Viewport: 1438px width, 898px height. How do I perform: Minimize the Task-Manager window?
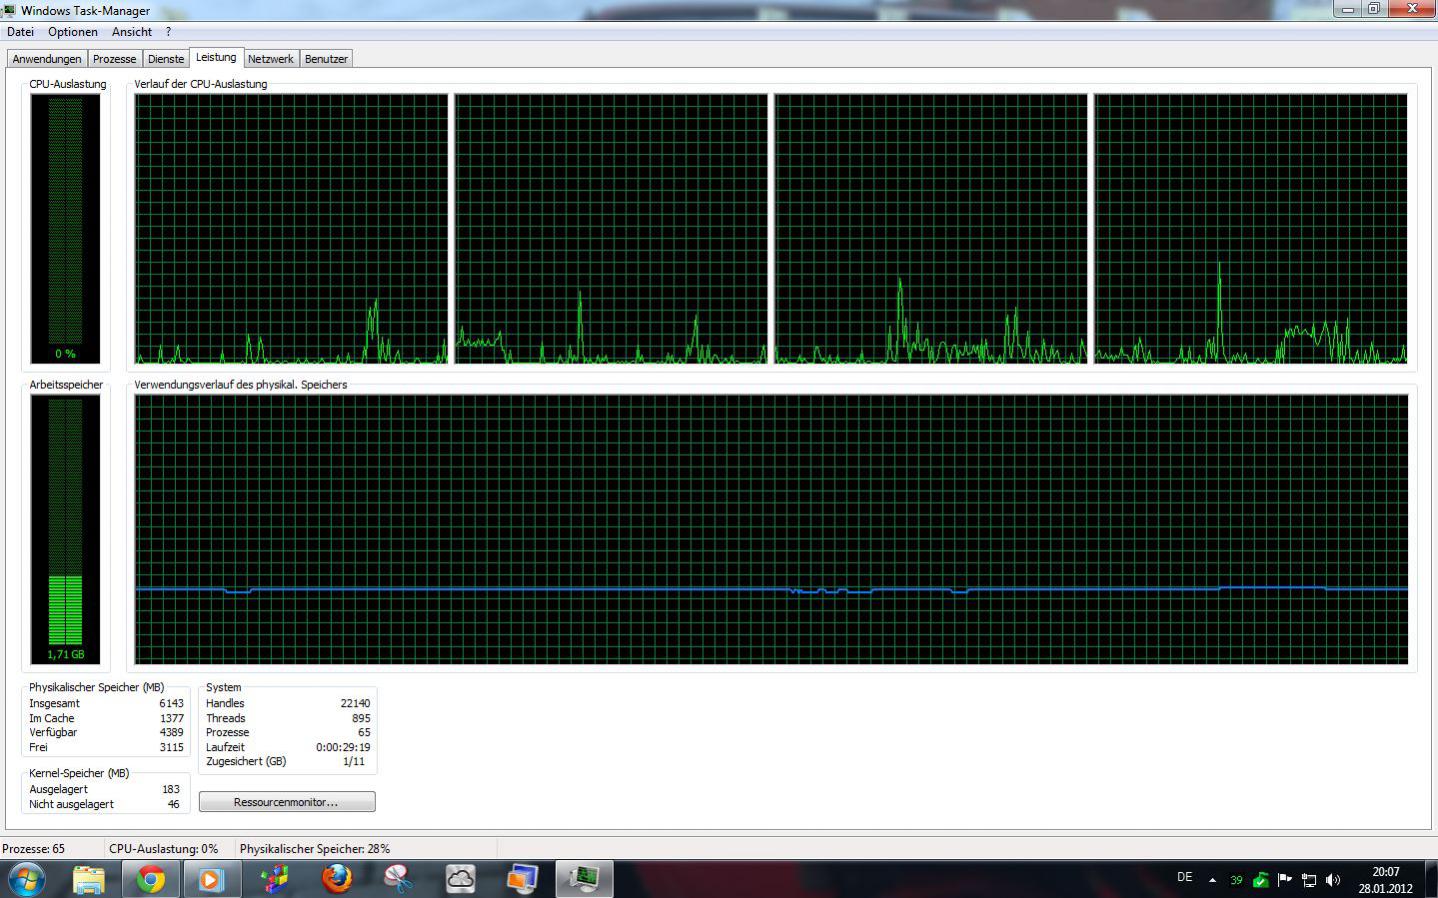(x=1348, y=9)
